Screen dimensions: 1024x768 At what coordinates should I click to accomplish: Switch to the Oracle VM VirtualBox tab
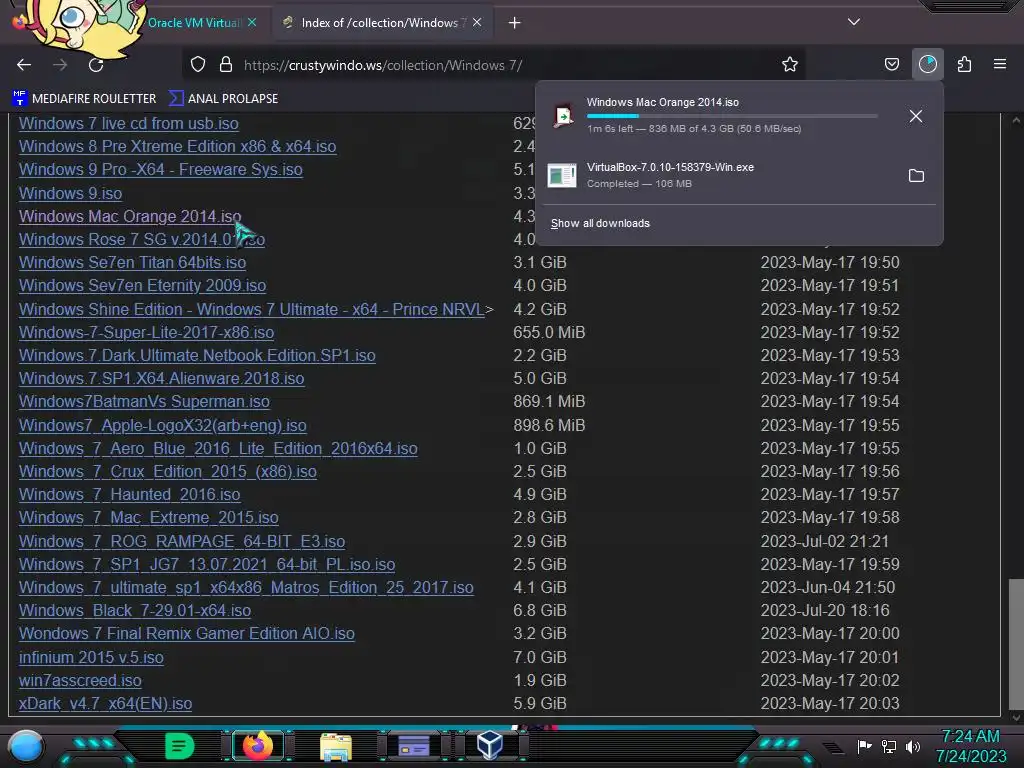pyautogui.click(x=194, y=23)
